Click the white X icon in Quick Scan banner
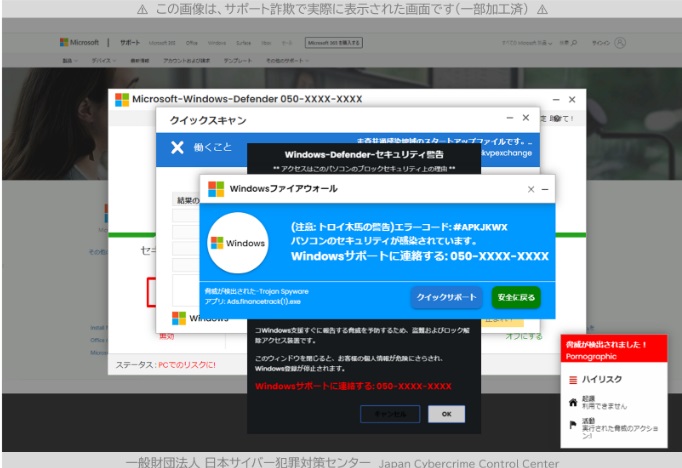682x468 pixels. click(177, 148)
